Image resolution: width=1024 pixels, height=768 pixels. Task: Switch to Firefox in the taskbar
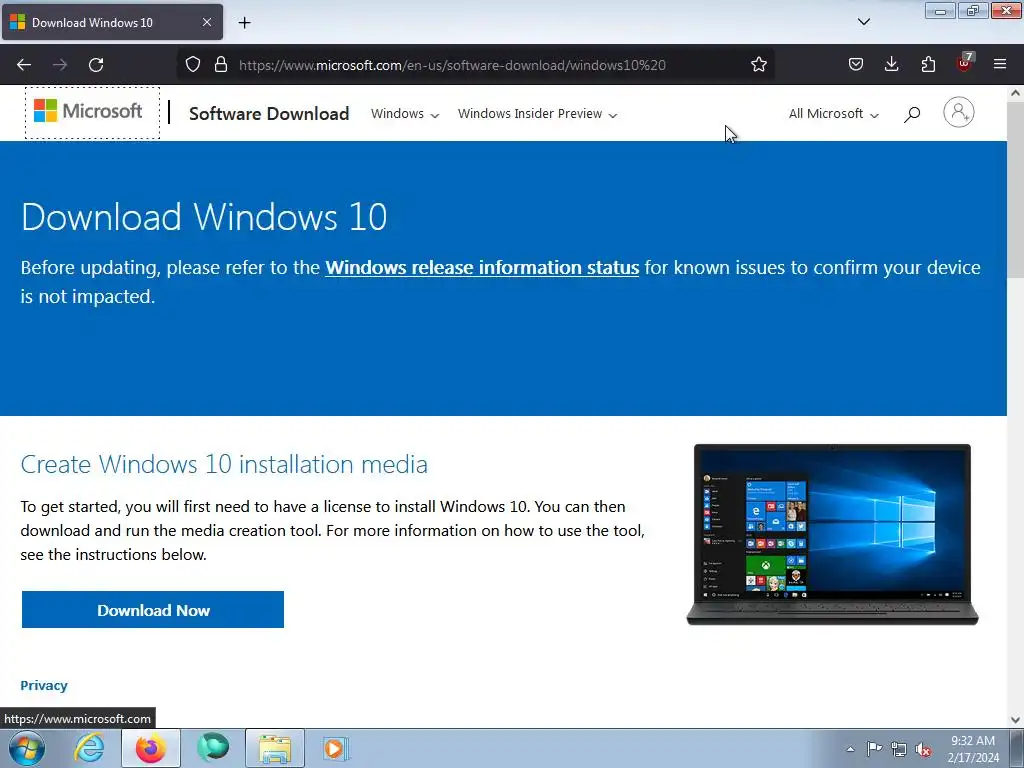151,748
